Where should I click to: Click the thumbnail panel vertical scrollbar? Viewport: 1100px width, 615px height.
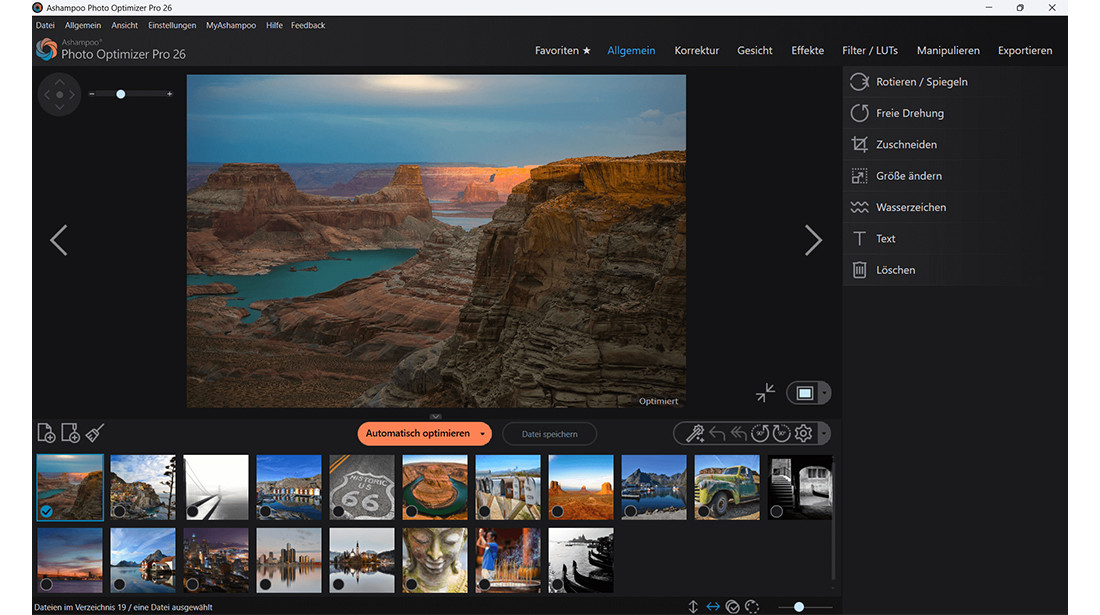(833, 519)
